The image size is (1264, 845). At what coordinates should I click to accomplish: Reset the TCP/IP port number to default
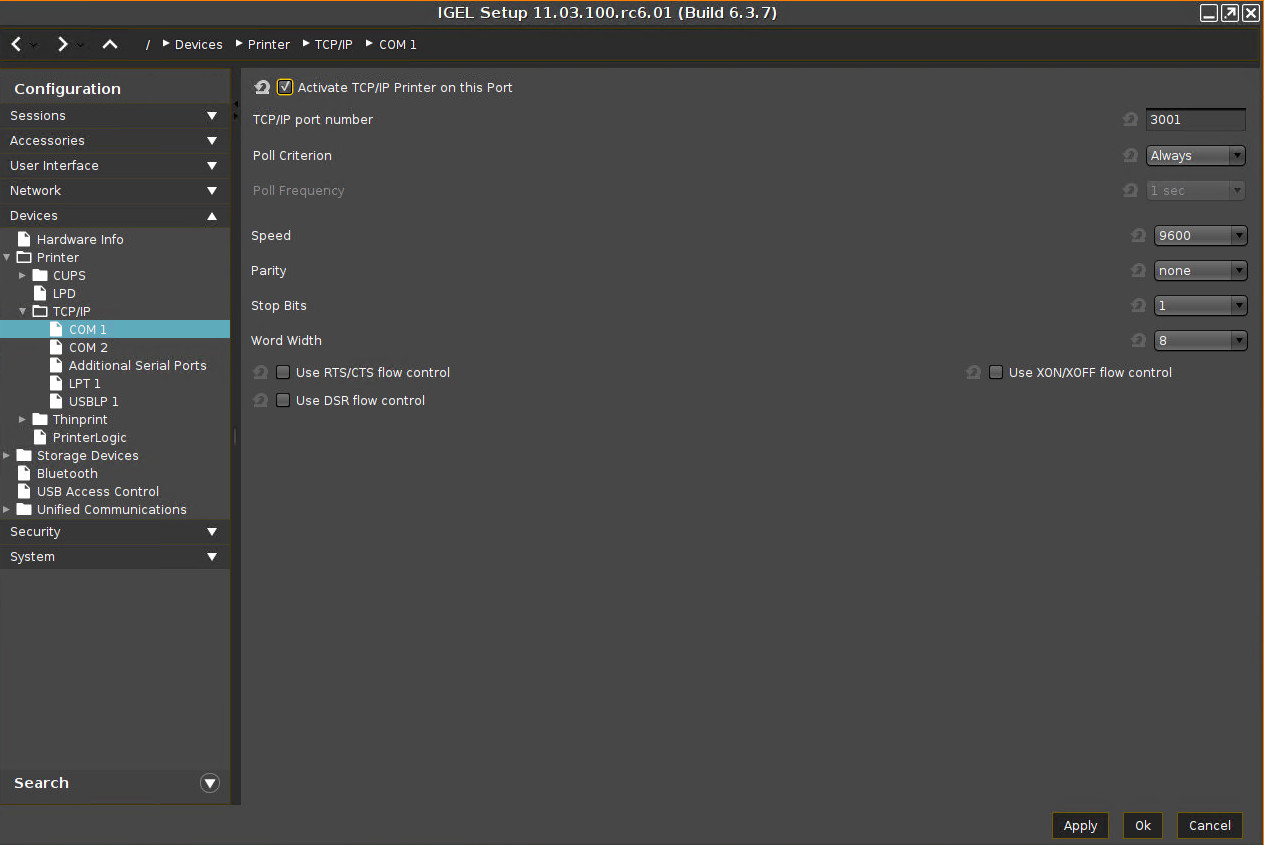tap(1130, 119)
